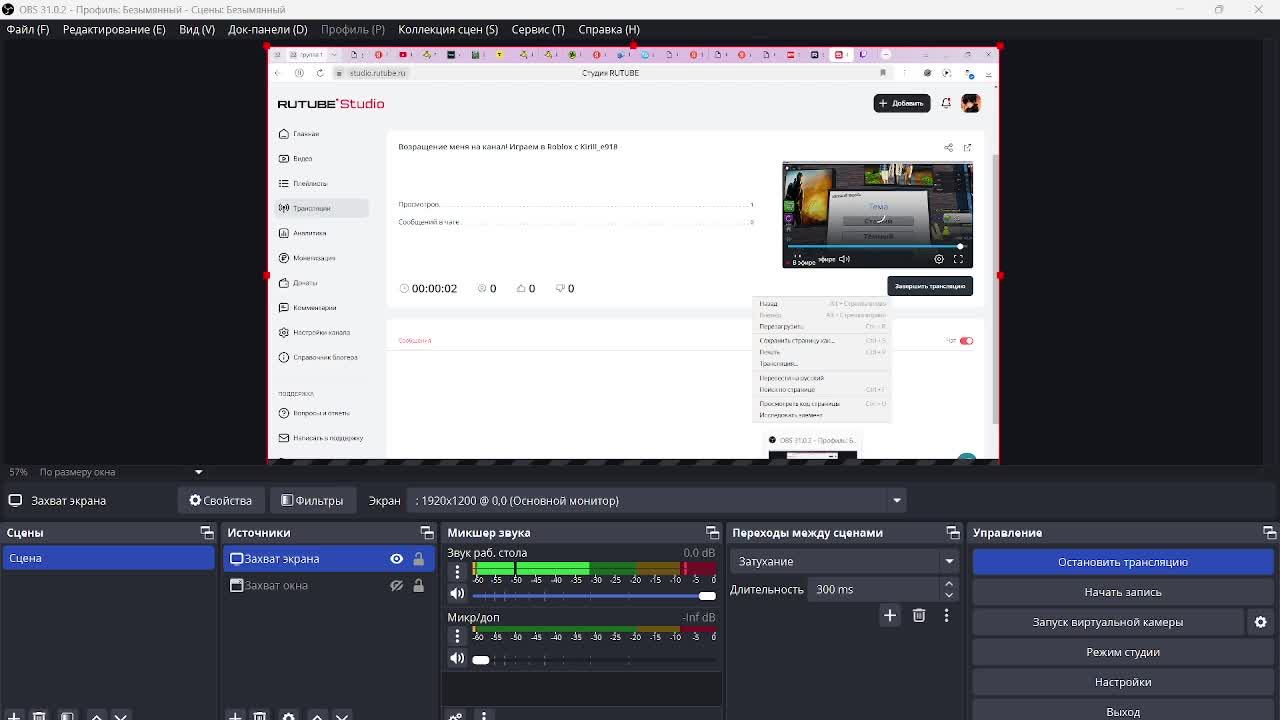The image size is (1280, 720).
Task: Remove the selected scene with the trash icon
Action: (39, 716)
